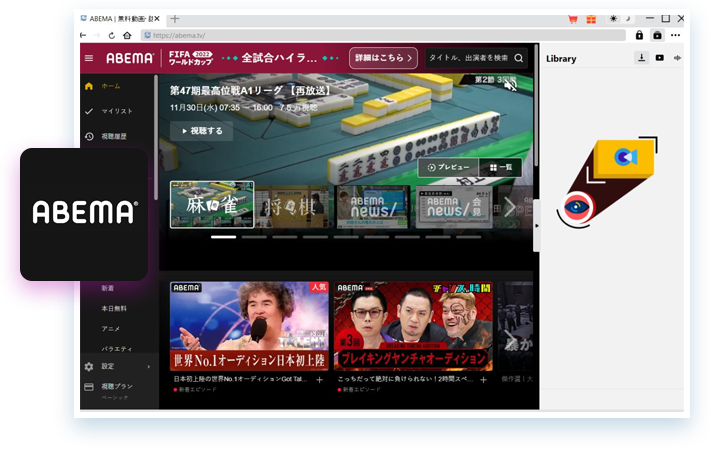Add Got Talent episode to my list
This screenshot has height=453, width=713.
(x=320, y=380)
